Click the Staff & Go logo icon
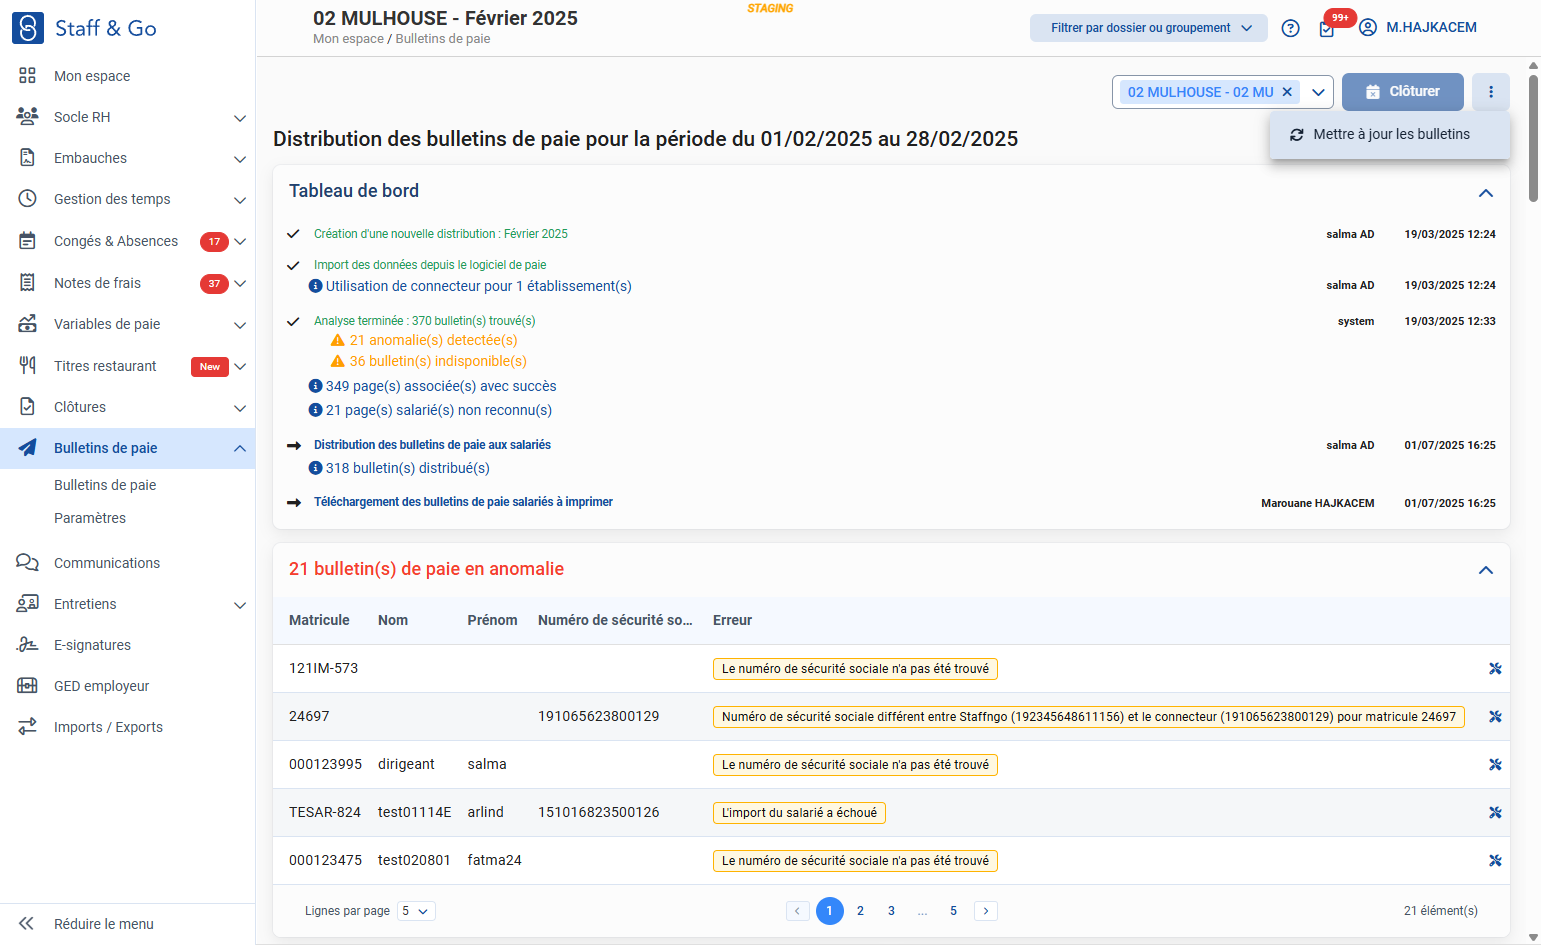The width and height of the screenshot is (1541, 945). 28,28
